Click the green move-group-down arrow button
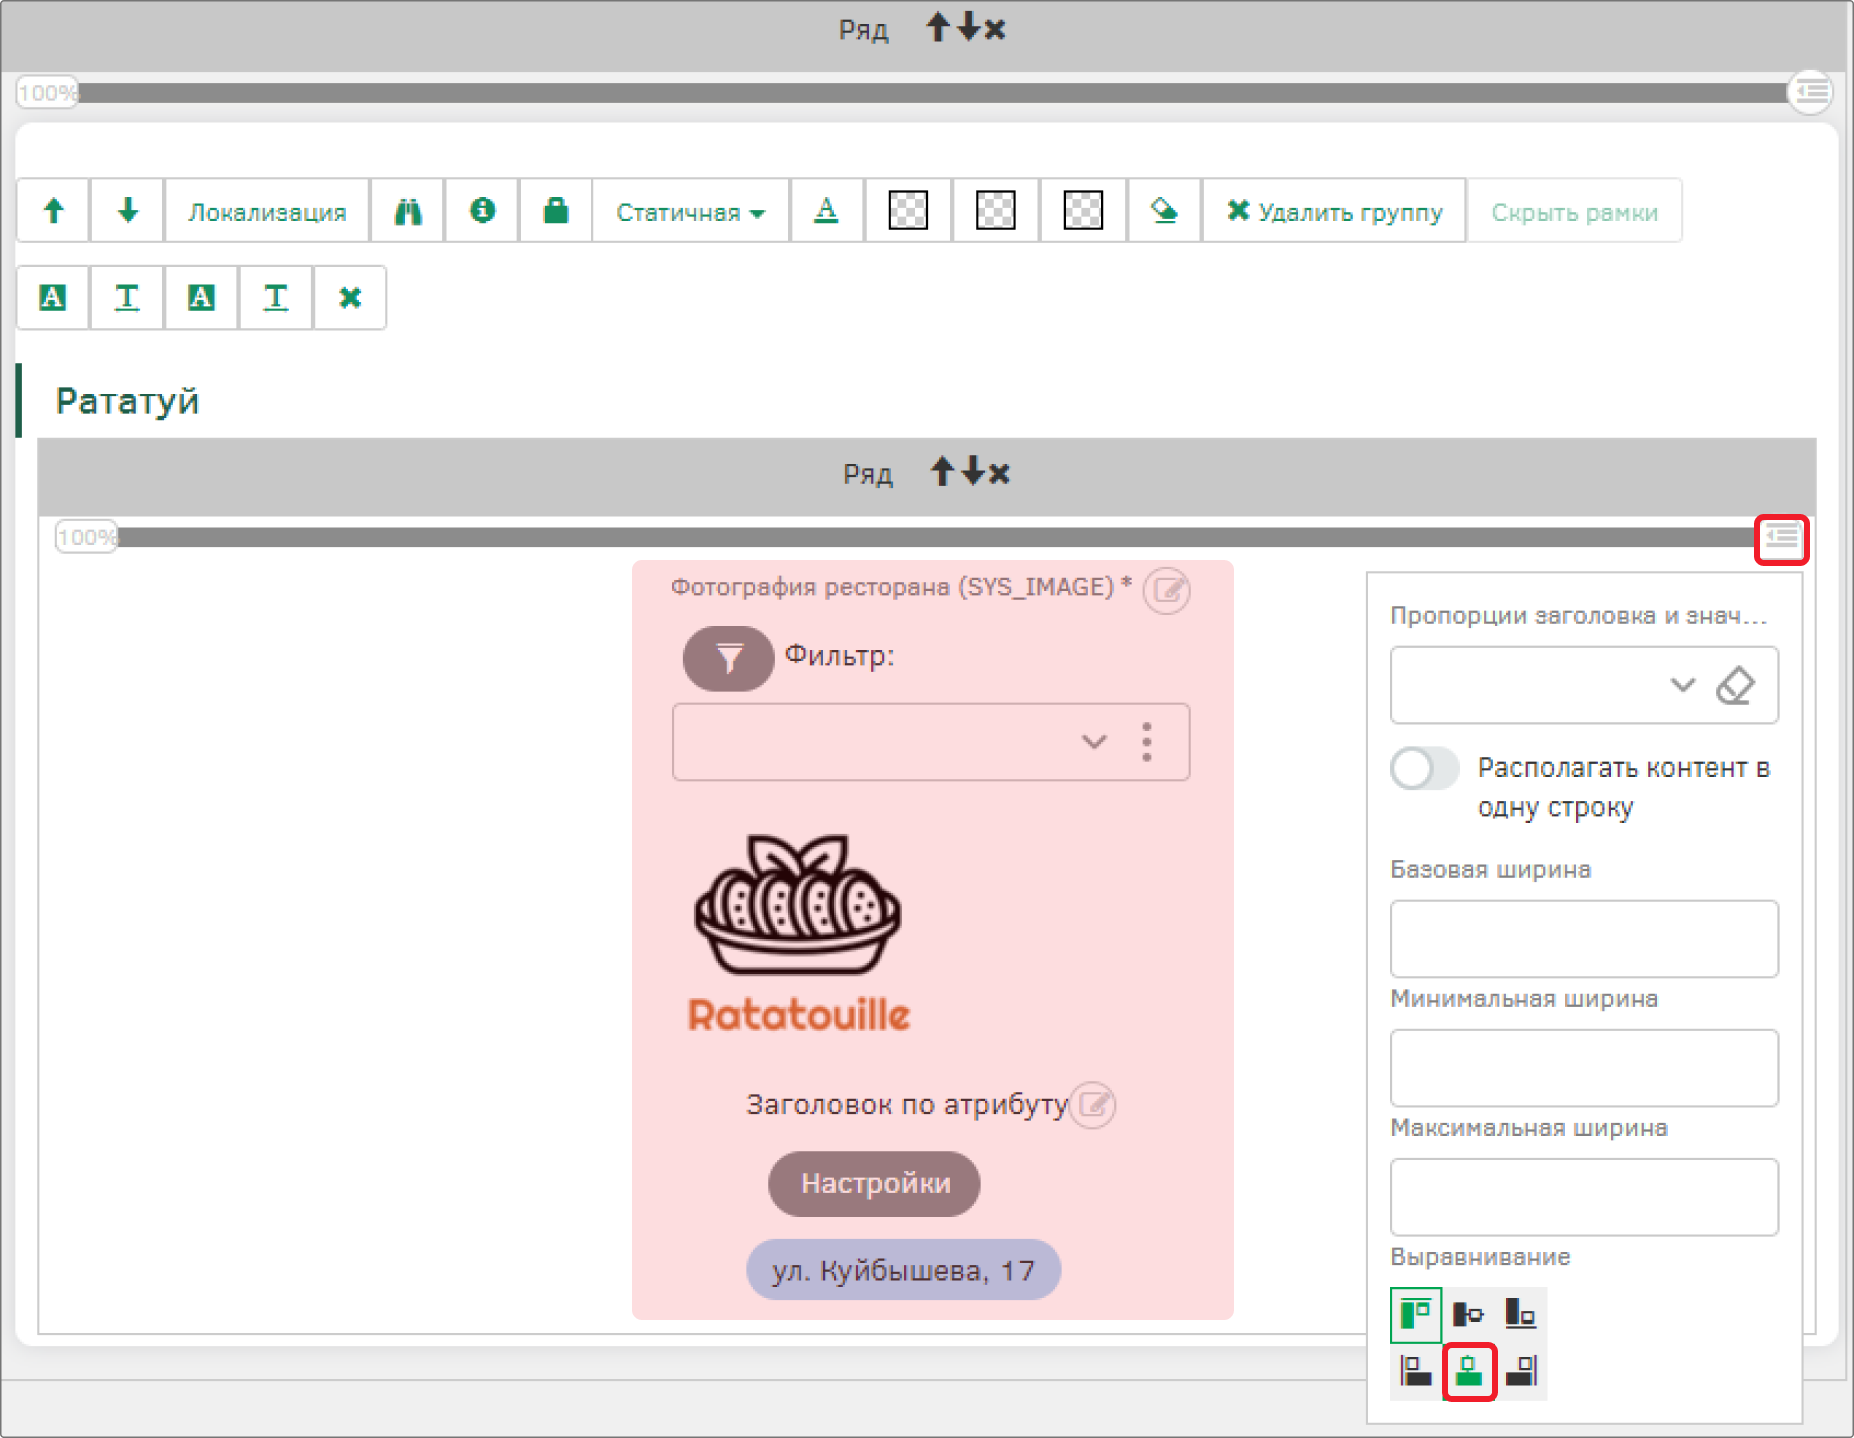 (127, 211)
